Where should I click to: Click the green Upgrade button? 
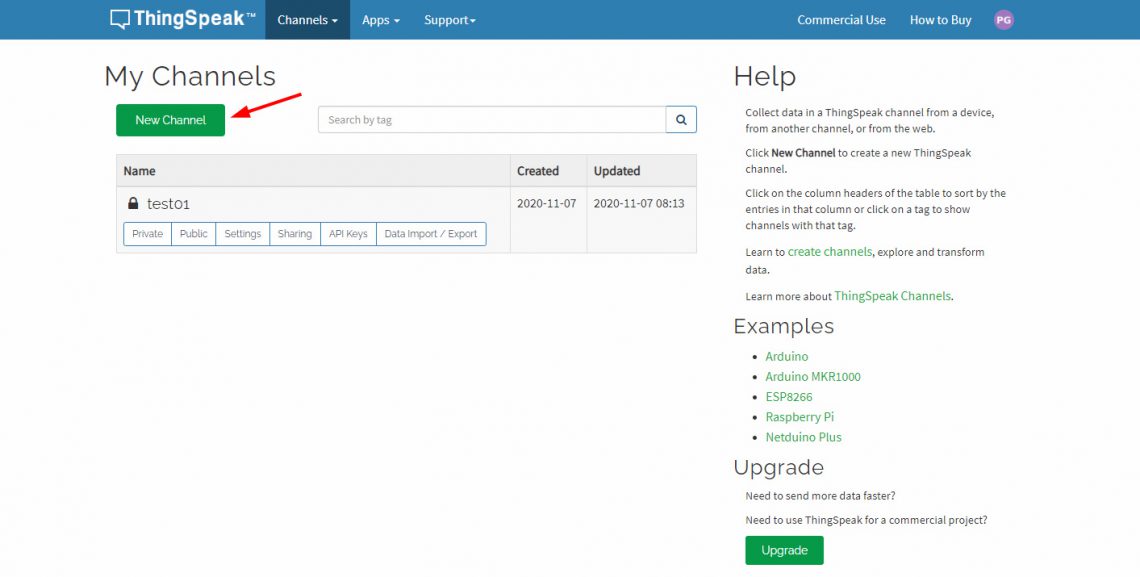(784, 550)
